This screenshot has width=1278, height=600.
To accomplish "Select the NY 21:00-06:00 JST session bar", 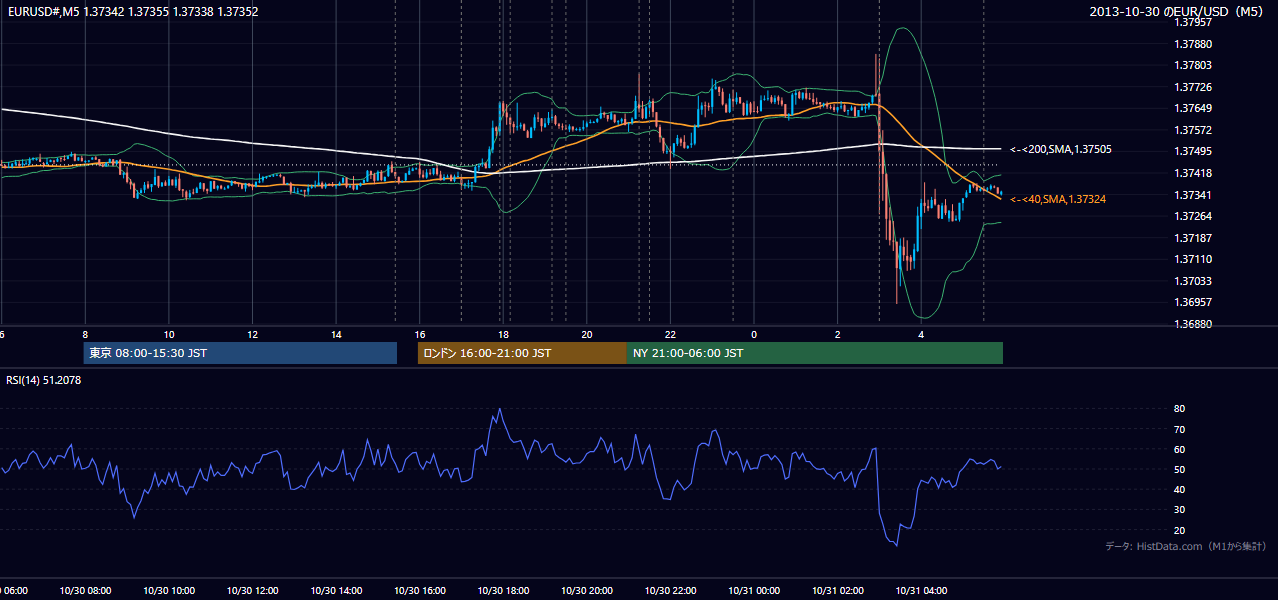I will tap(815, 353).
